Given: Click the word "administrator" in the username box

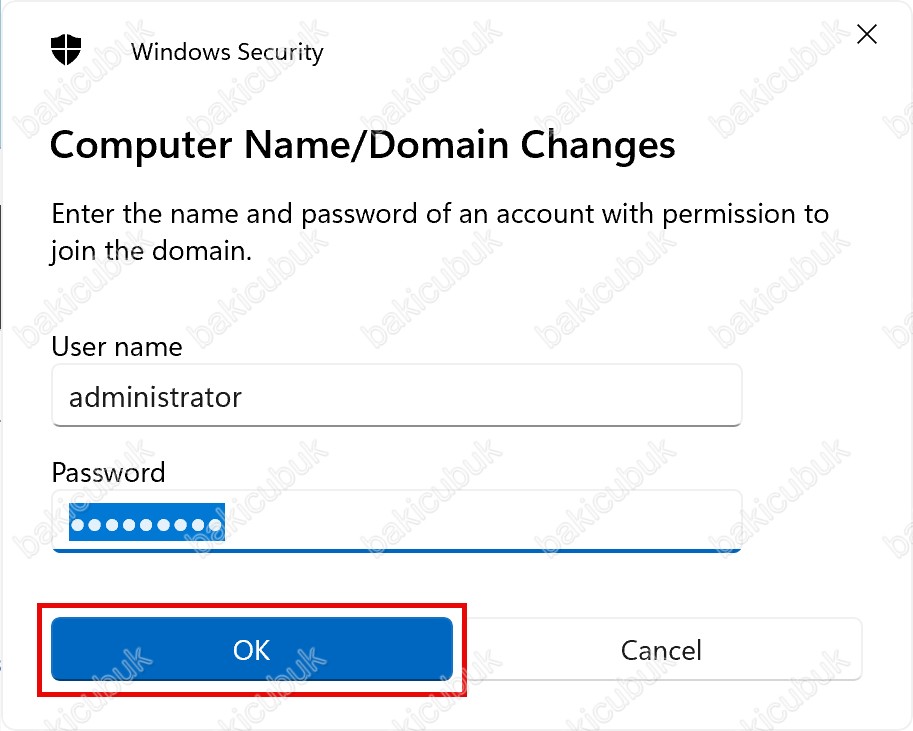Looking at the screenshot, I should click(155, 397).
